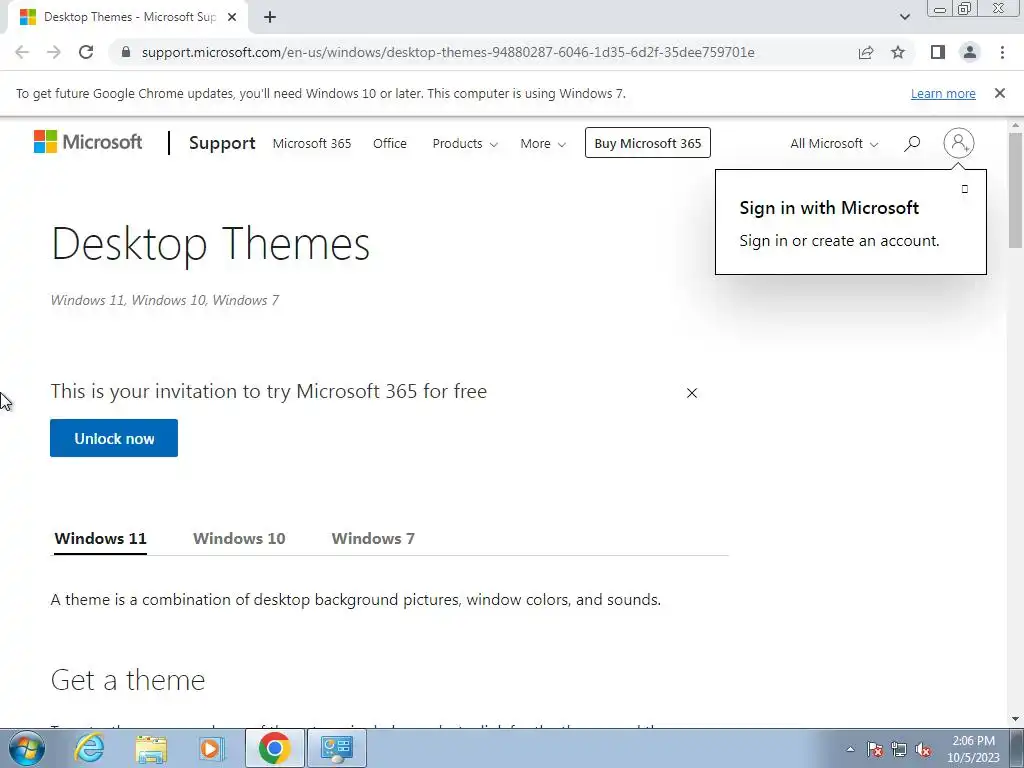Show hidden tray icons arrow
This screenshot has width=1024, height=768.
pyautogui.click(x=850, y=749)
